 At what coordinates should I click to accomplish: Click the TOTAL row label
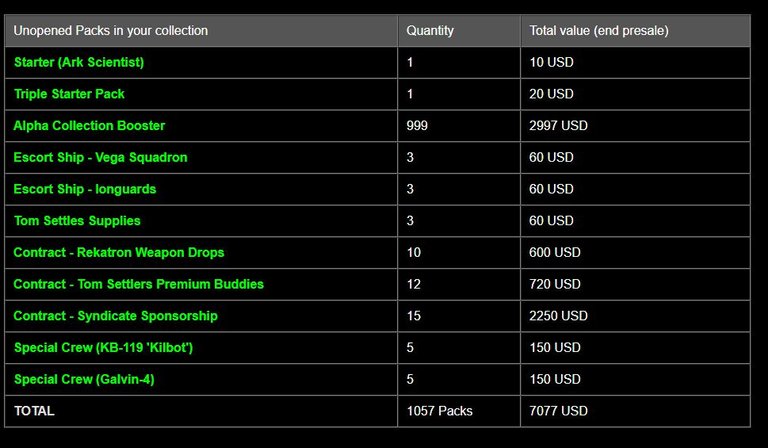pos(34,411)
